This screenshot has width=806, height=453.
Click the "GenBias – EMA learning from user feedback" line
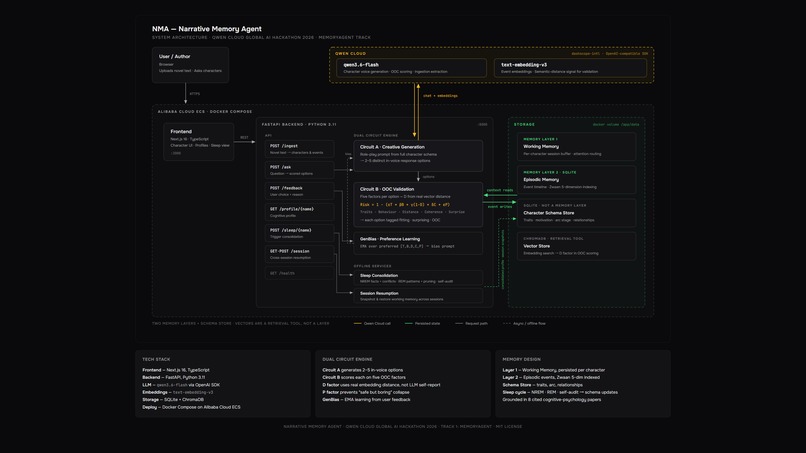click(367, 400)
